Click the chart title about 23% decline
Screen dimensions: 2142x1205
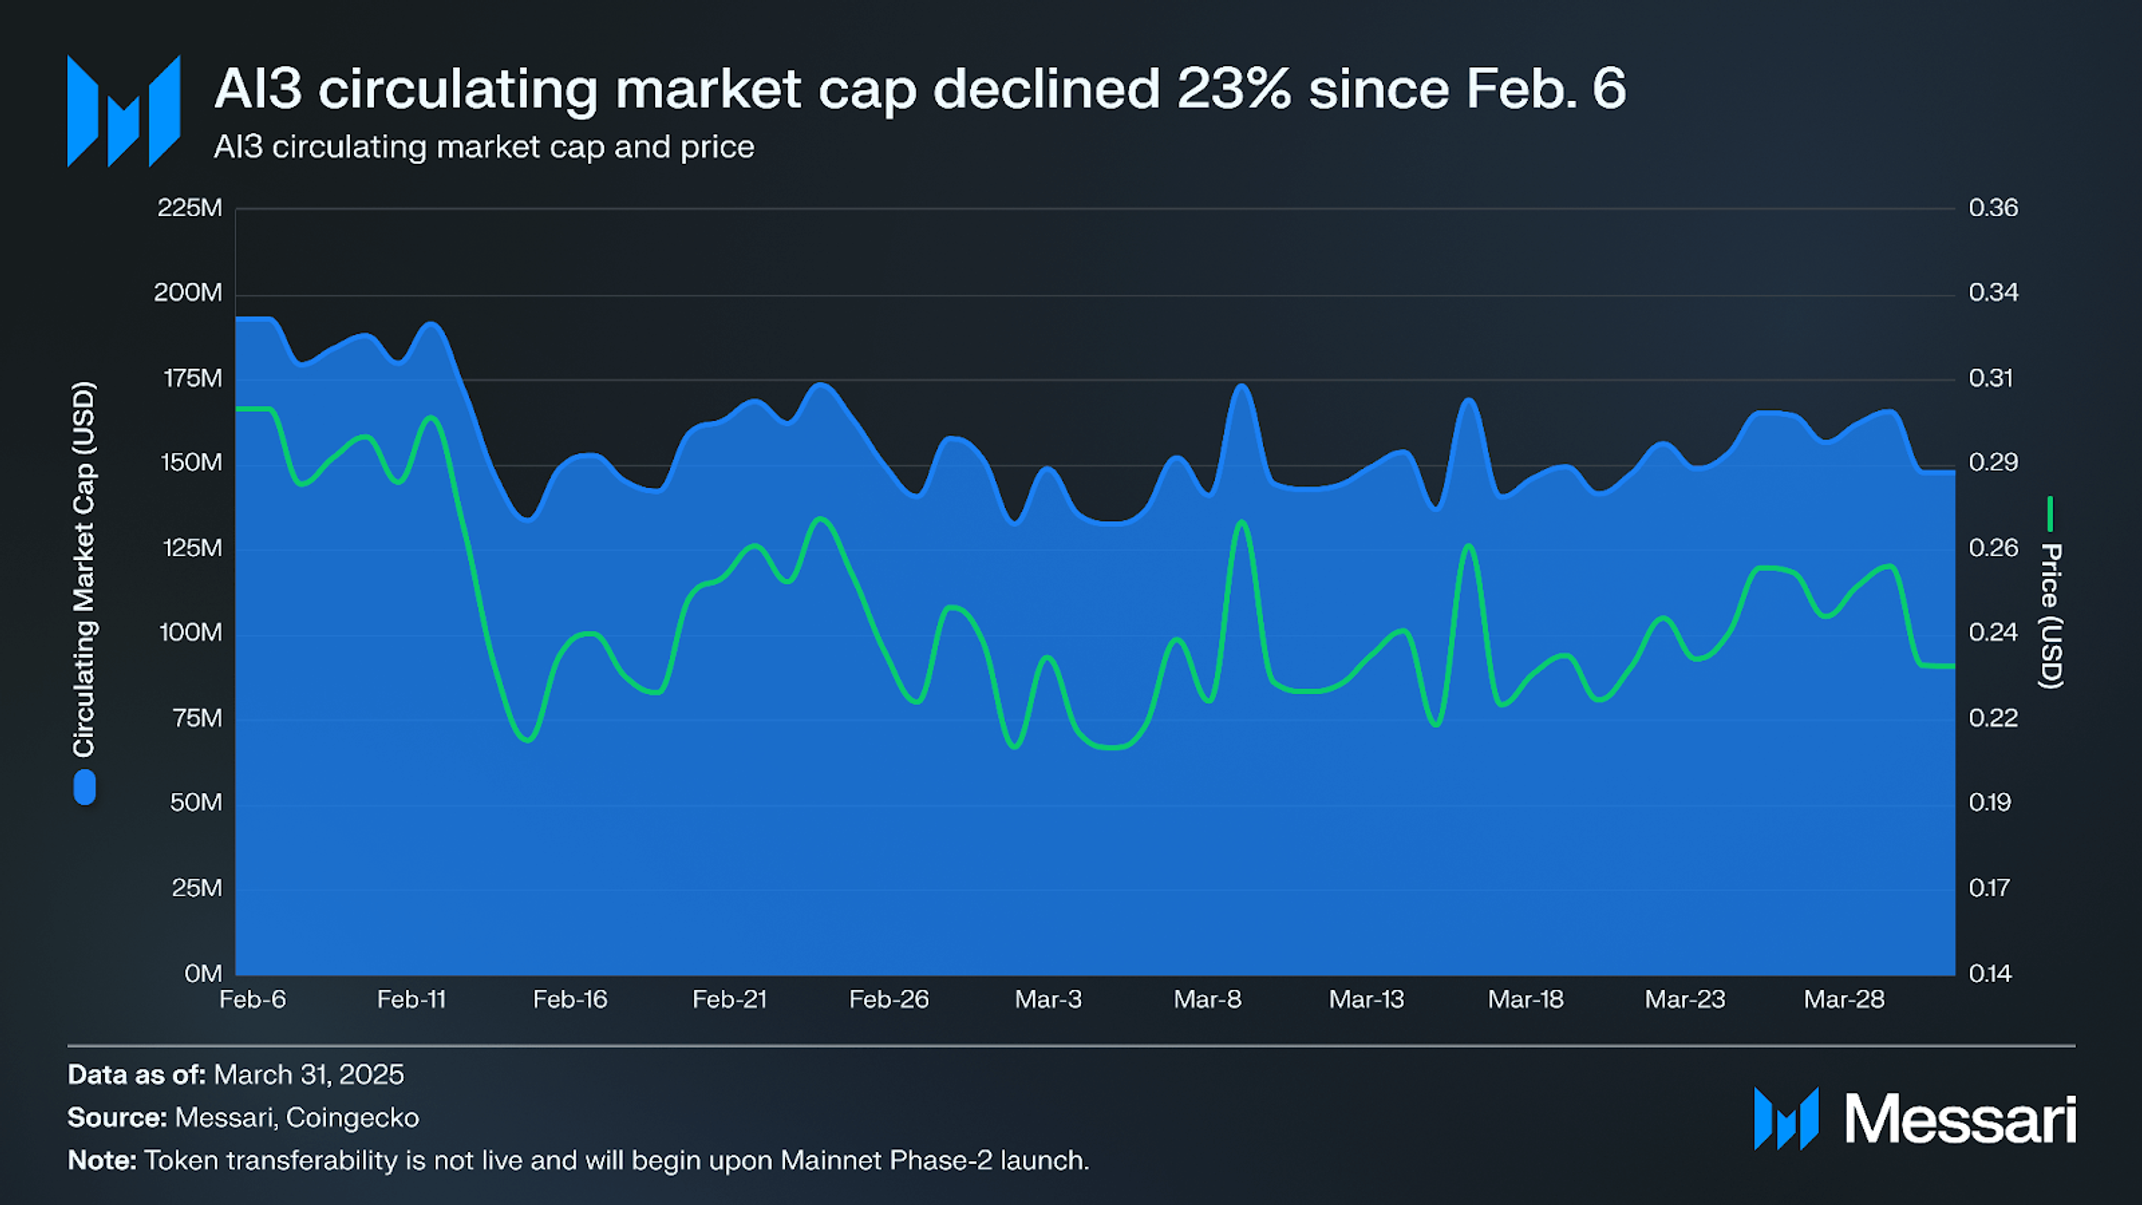pyautogui.click(x=920, y=88)
